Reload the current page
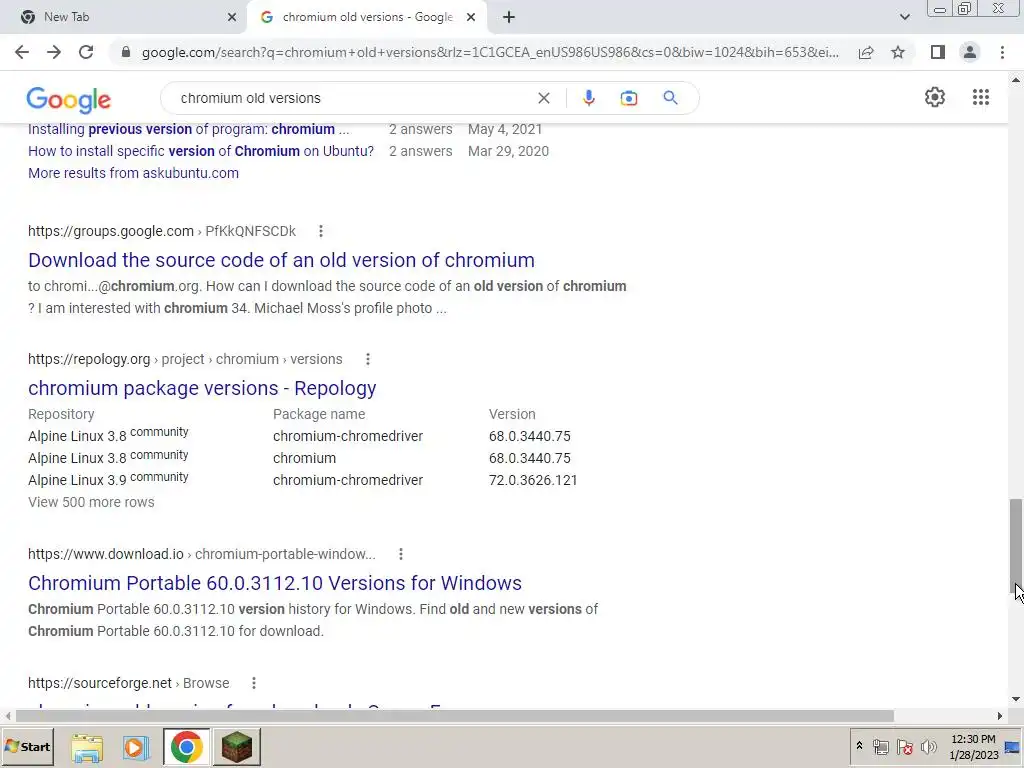 [86, 52]
